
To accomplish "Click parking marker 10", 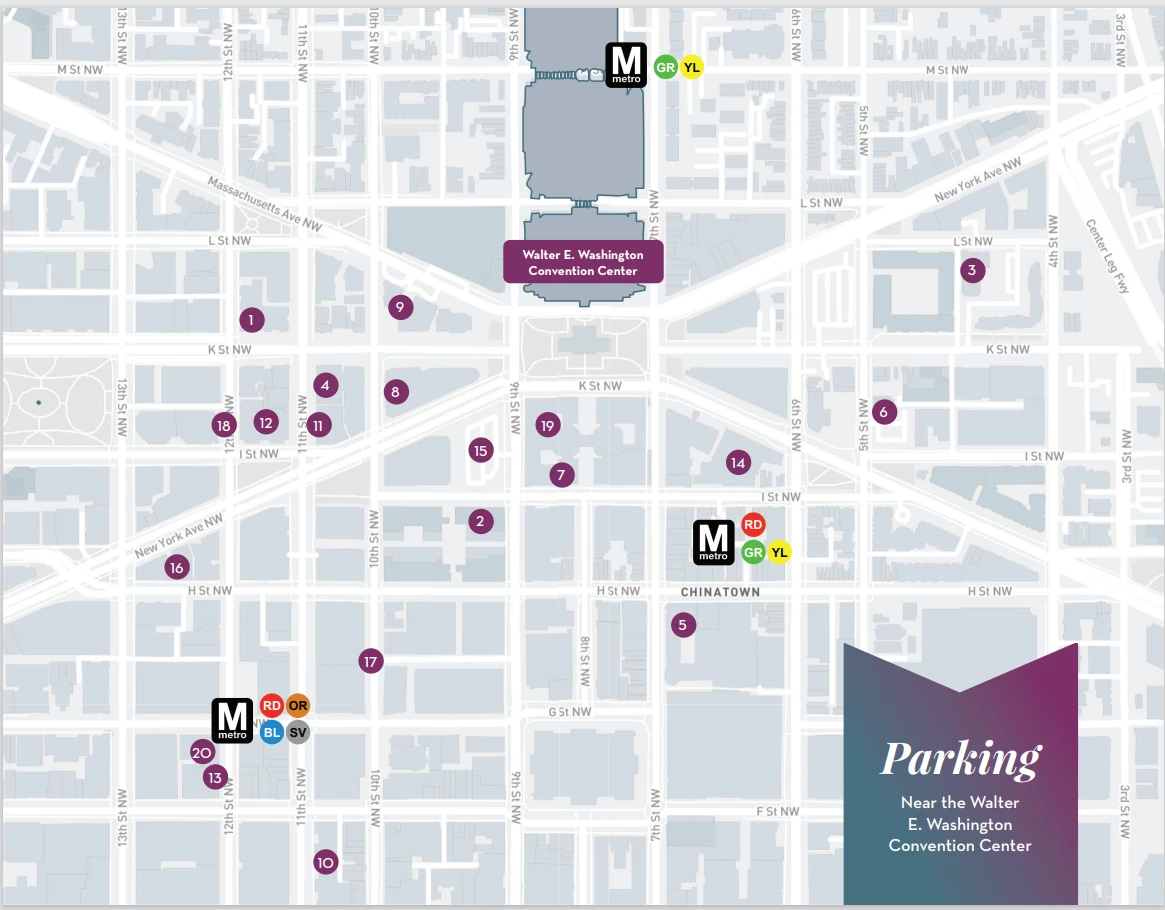I will coord(325,862).
